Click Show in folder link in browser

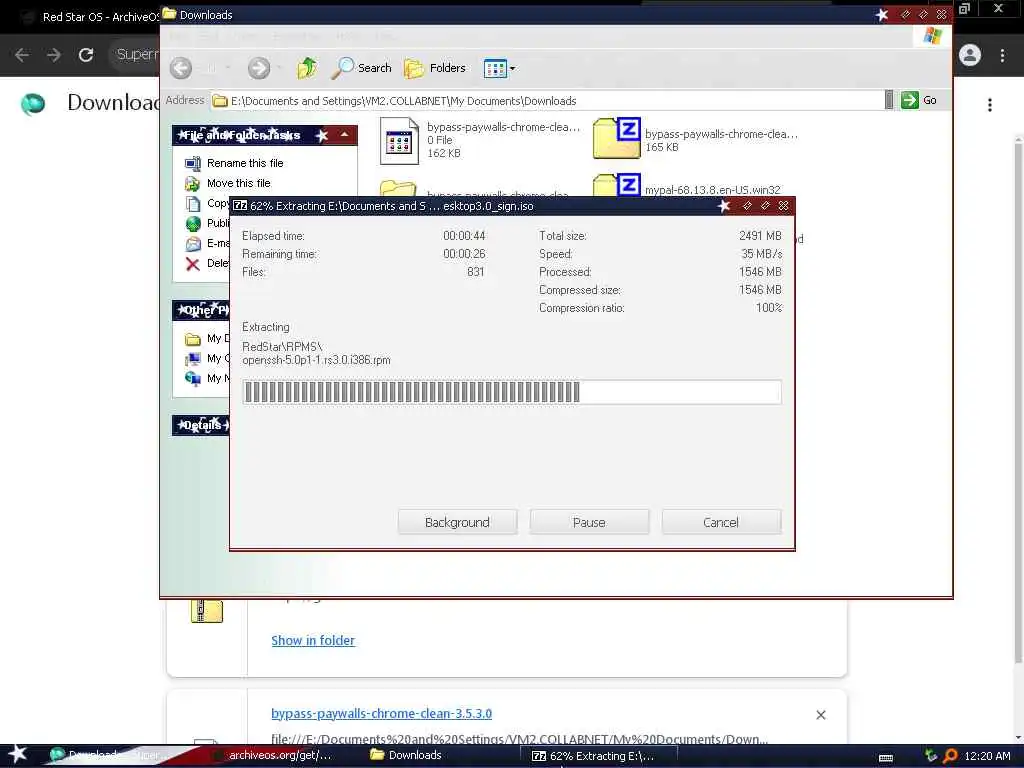pos(313,641)
